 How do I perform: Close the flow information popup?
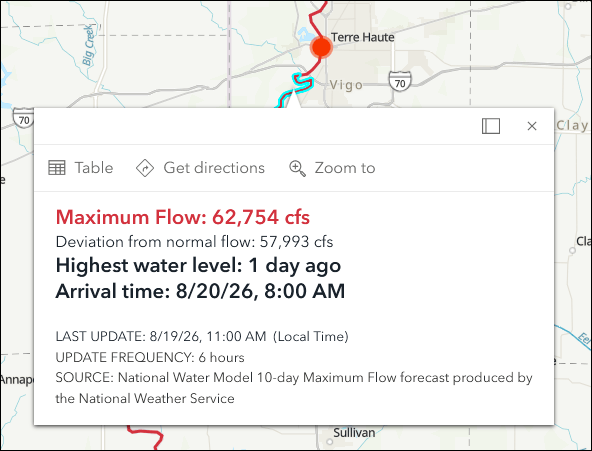[x=532, y=126]
